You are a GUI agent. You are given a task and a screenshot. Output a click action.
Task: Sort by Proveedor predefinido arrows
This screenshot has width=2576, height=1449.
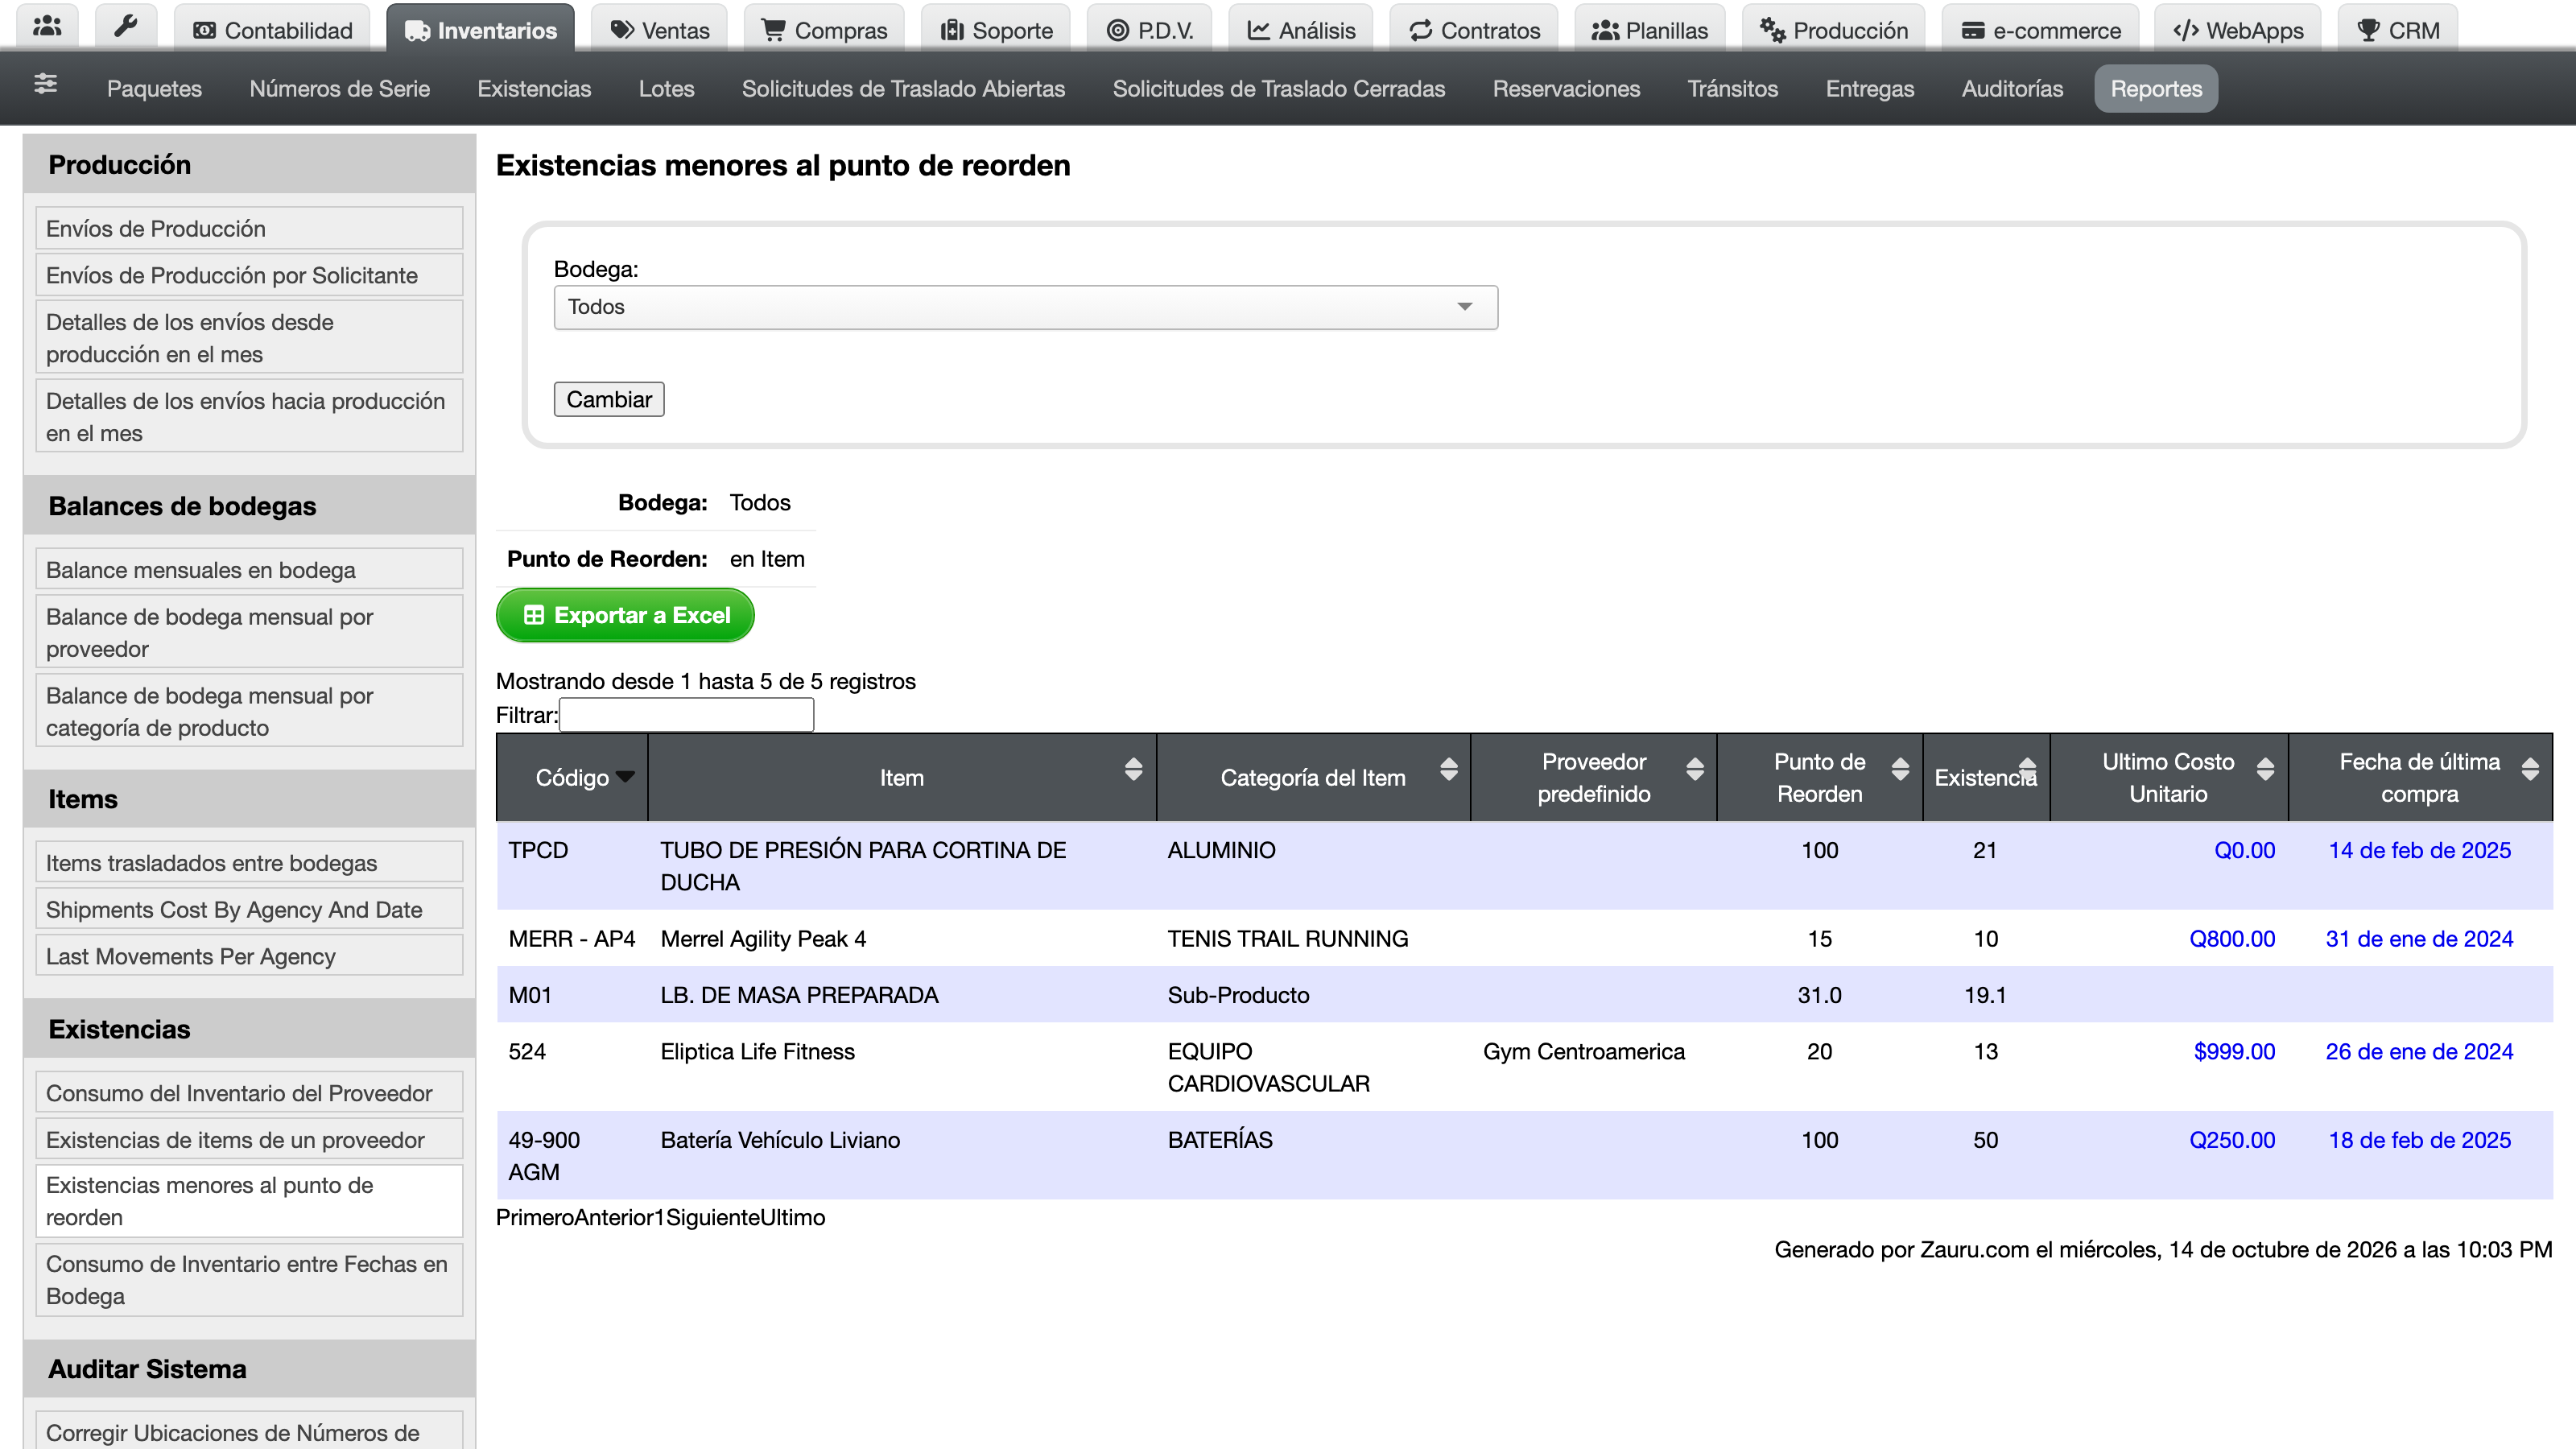tap(1695, 769)
